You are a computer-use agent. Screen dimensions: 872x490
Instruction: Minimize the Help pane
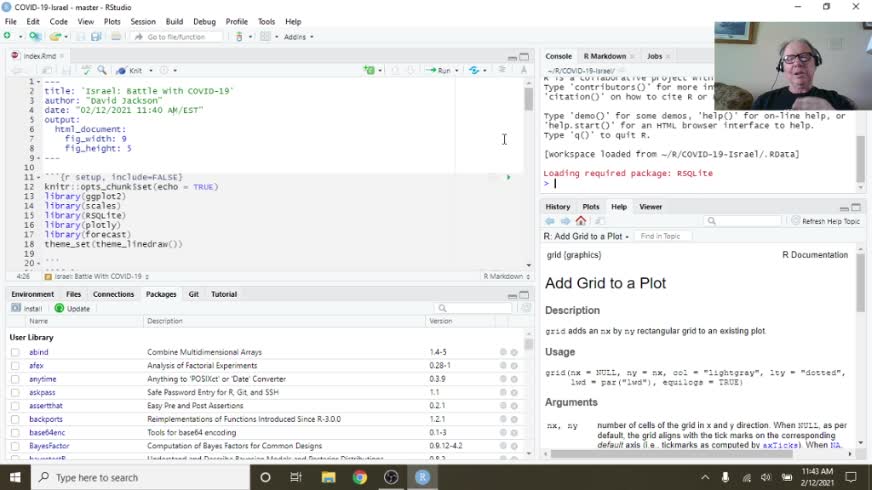(844, 208)
